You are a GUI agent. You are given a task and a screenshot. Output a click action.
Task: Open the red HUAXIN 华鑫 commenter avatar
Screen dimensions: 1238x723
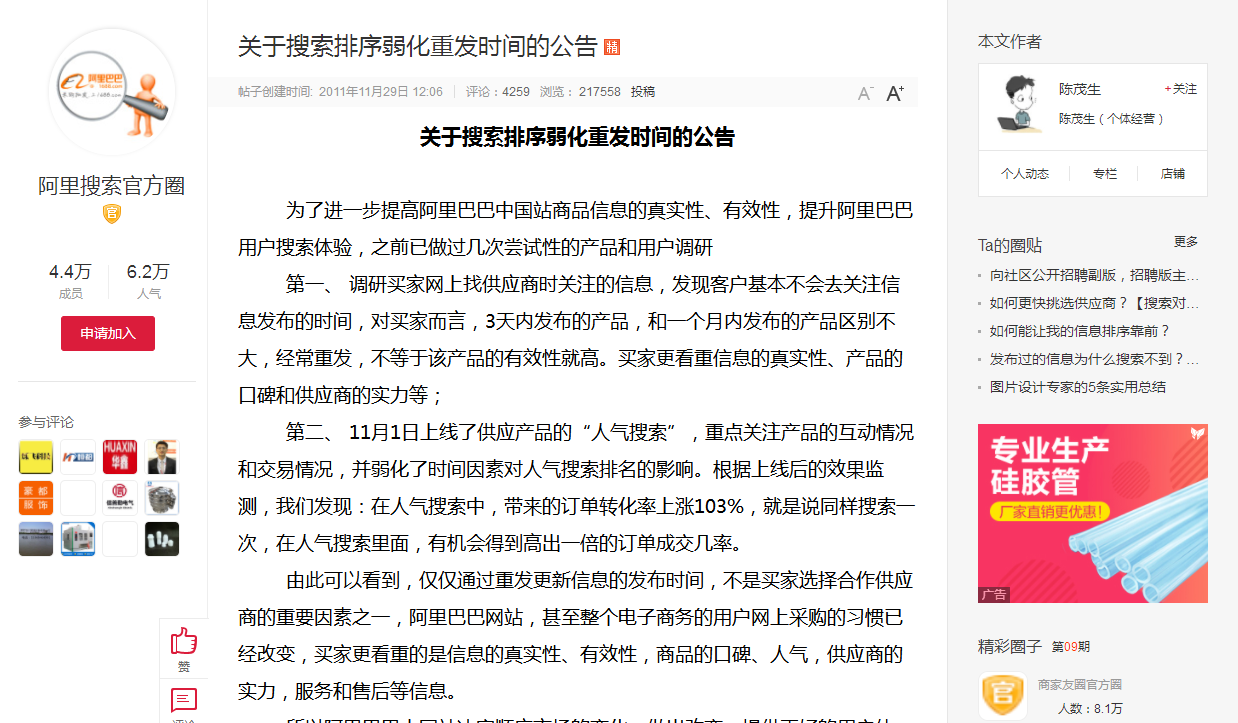tap(120, 457)
